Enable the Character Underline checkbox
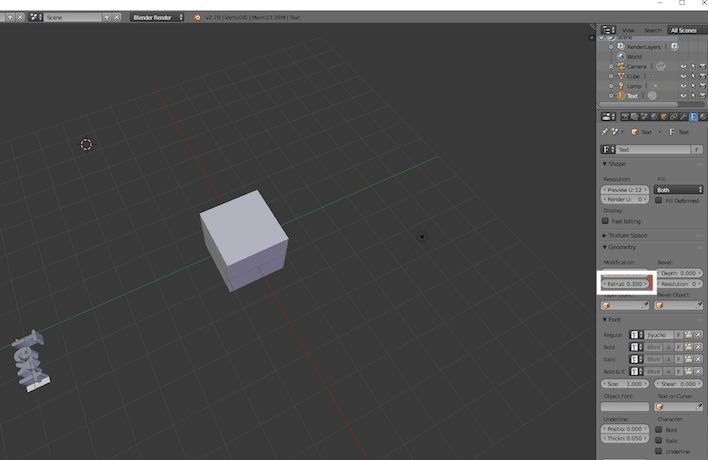This screenshot has height=460, width=708. point(658,451)
